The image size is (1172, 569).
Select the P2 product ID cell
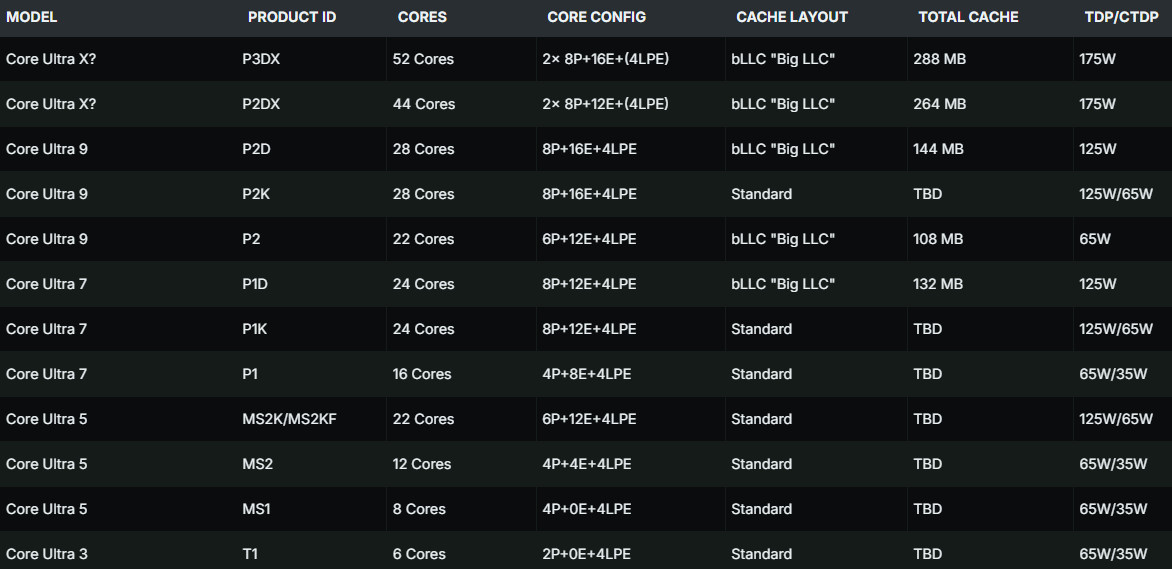point(251,239)
